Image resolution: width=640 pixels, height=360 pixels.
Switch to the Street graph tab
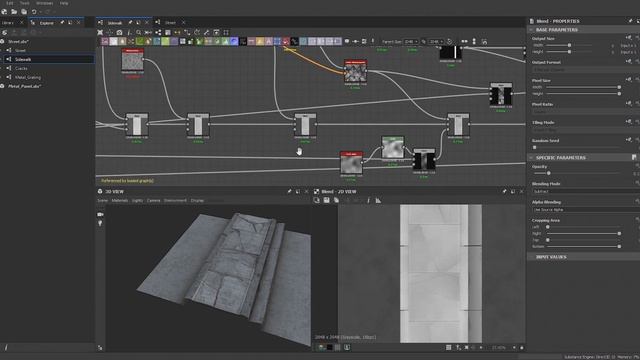(x=170, y=23)
